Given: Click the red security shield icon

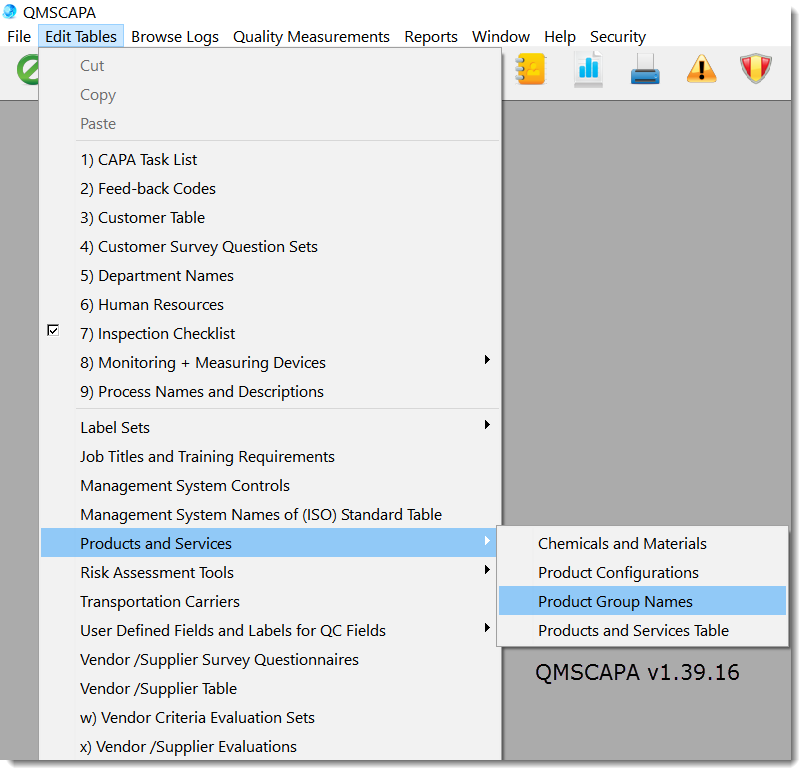Looking at the screenshot, I should click(757, 69).
